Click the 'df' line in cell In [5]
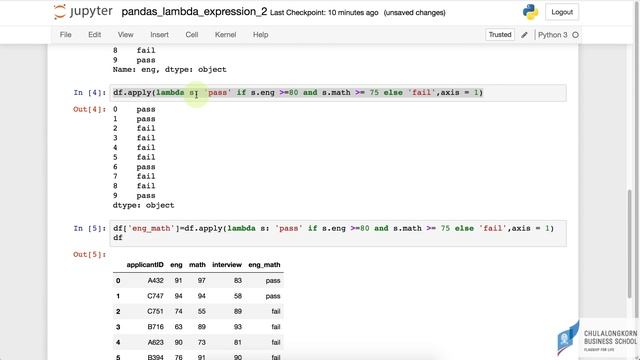Screen dimensions: 640x360 tap(118, 238)
